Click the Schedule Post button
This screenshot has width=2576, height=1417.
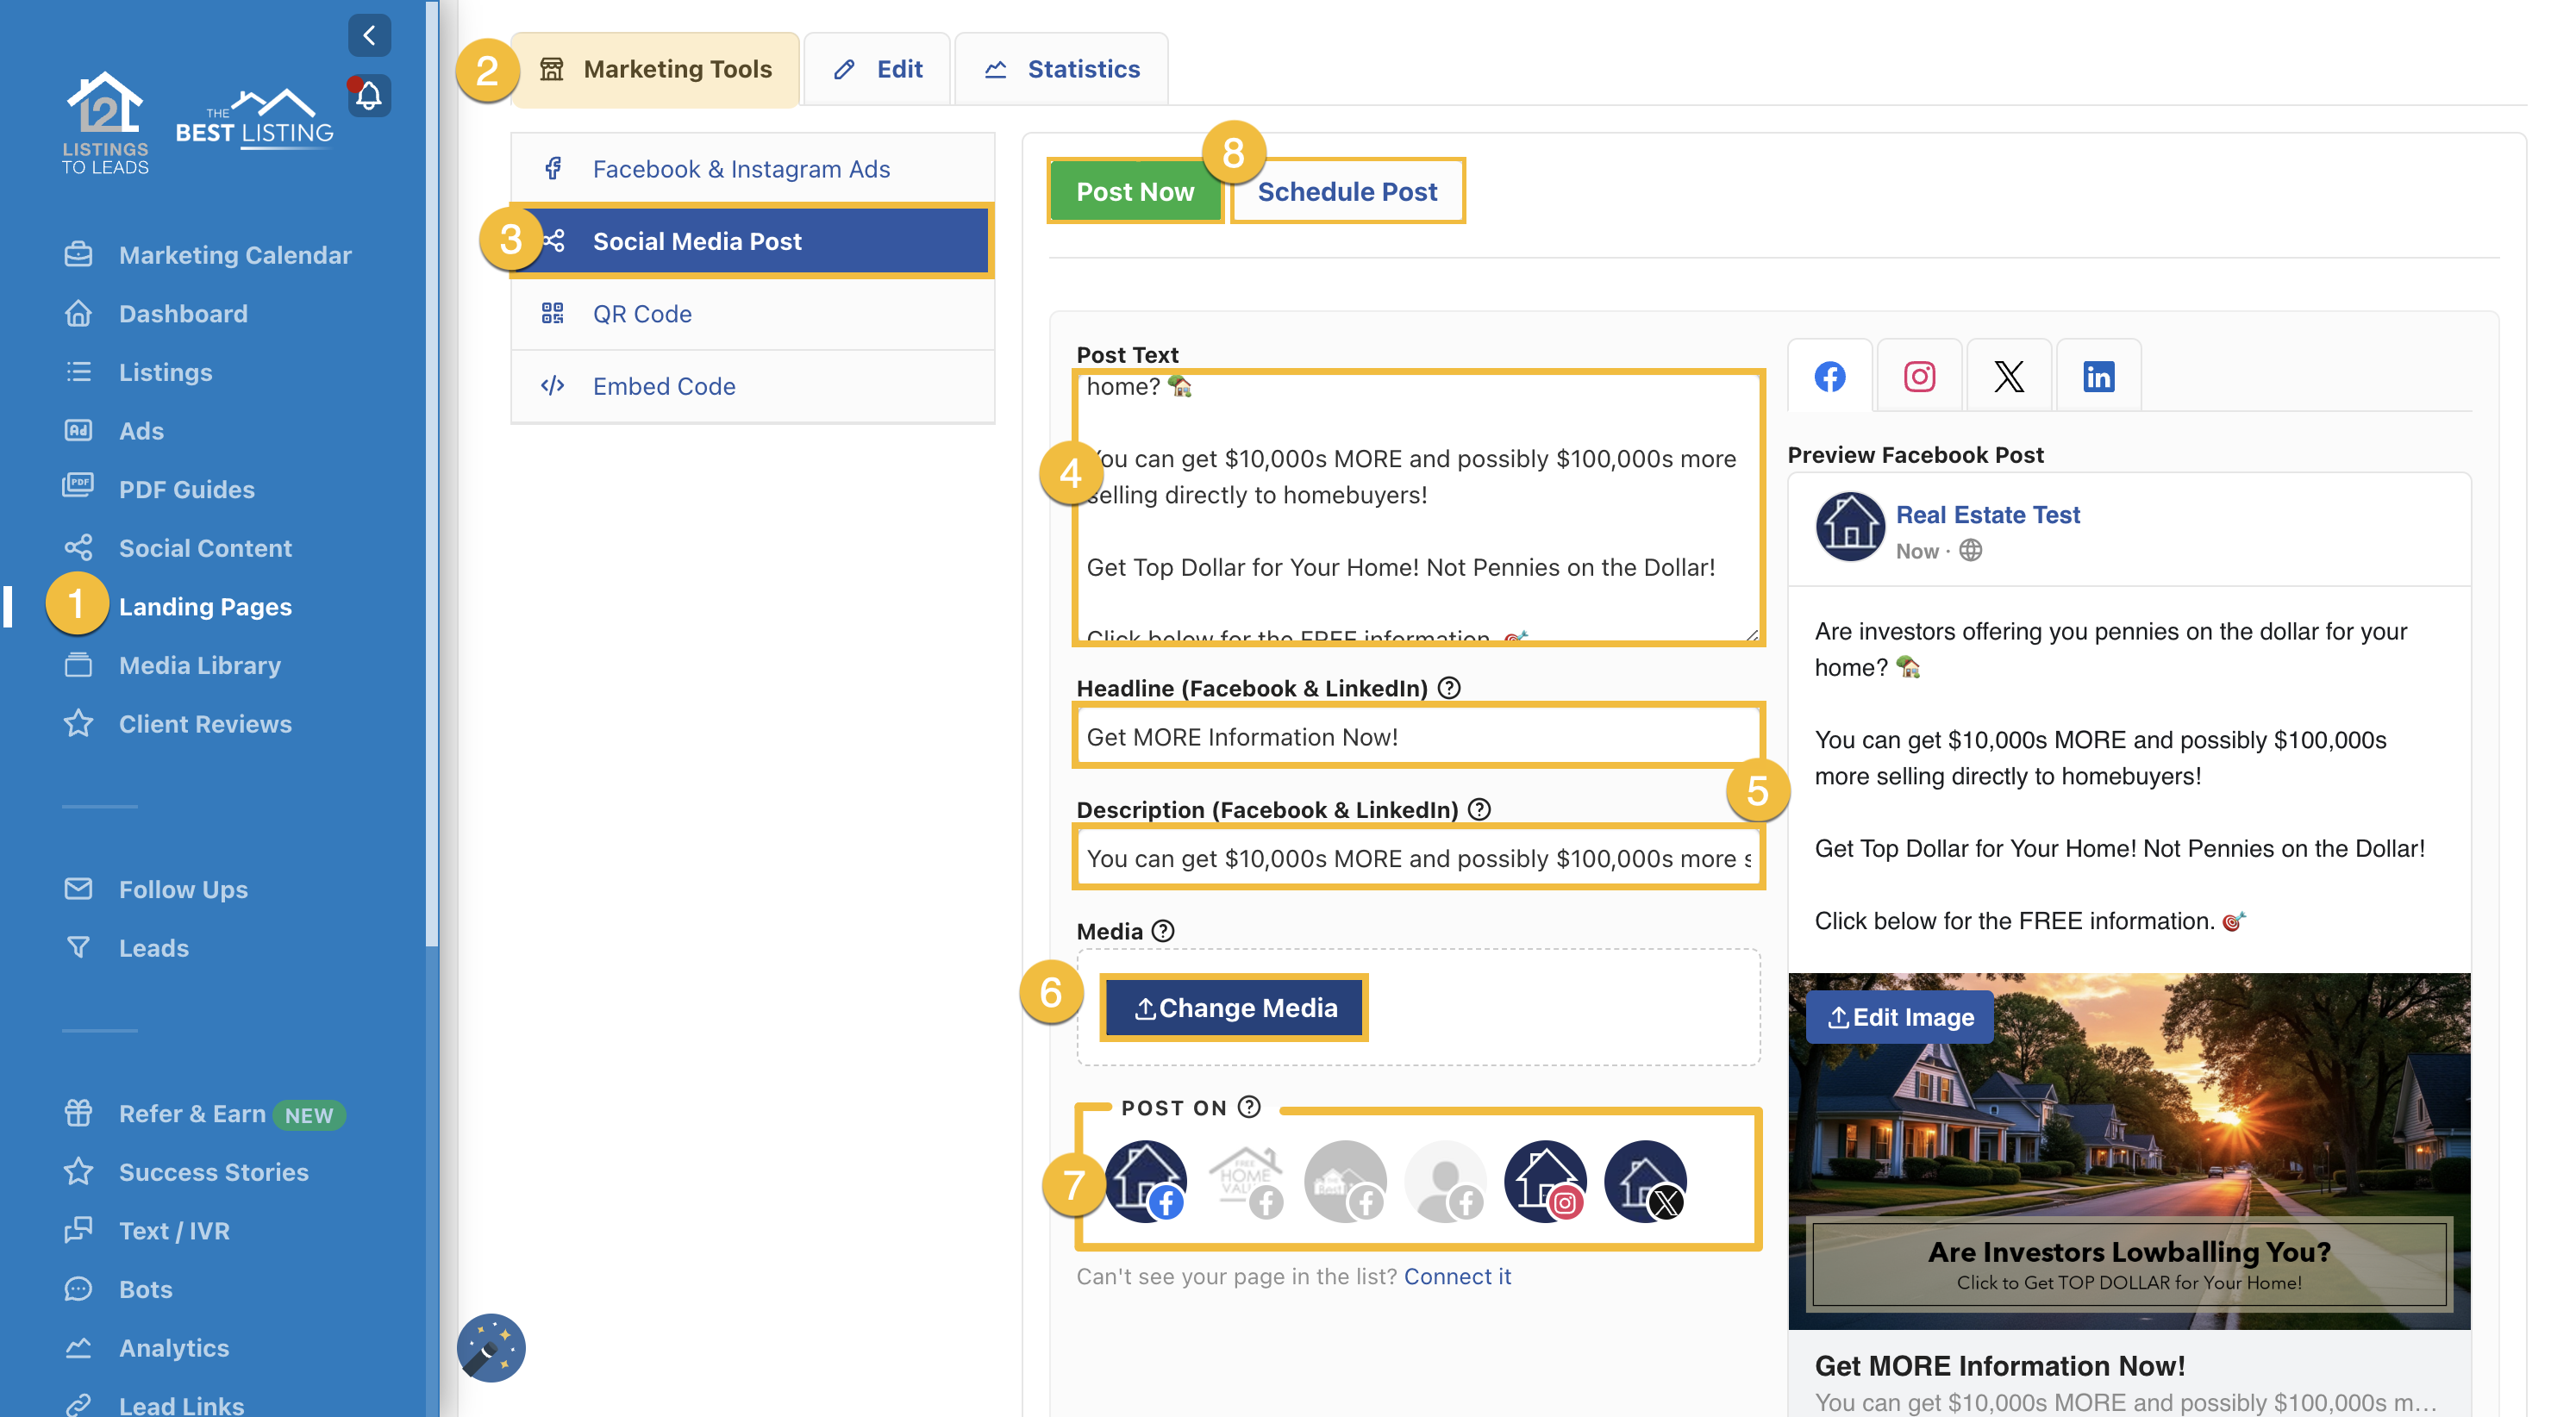click(1347, 191)
